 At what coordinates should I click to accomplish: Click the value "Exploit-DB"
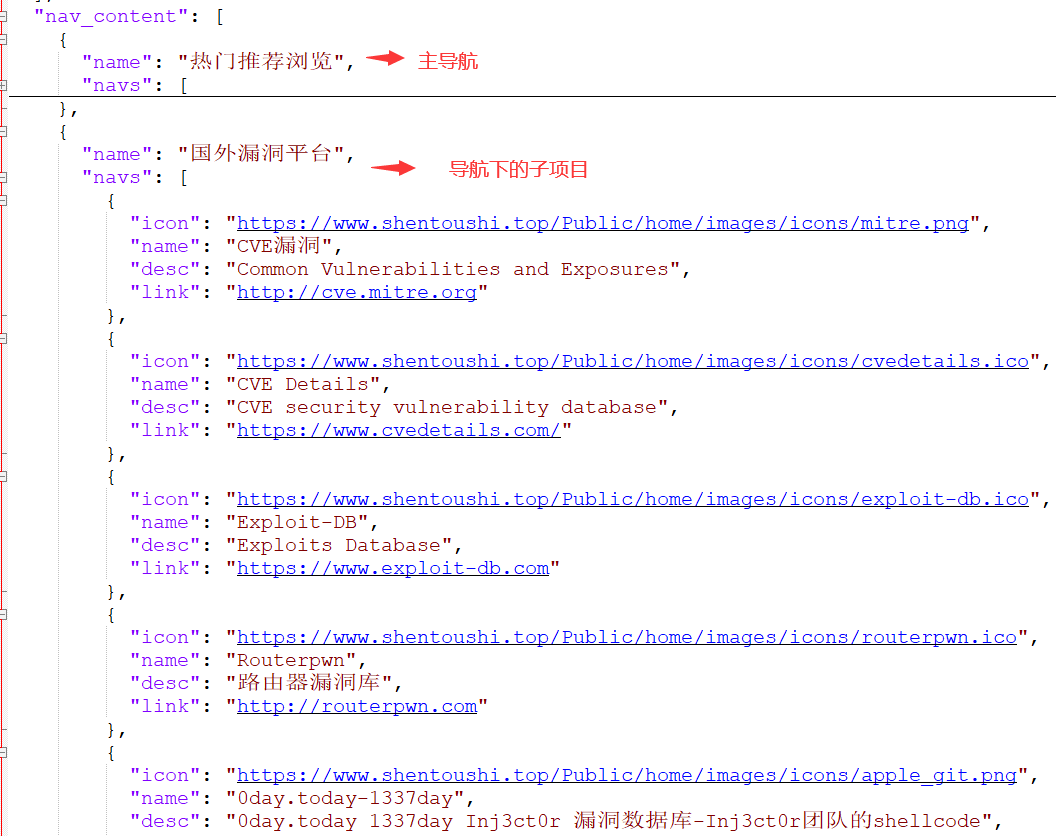tap(298, 523)
